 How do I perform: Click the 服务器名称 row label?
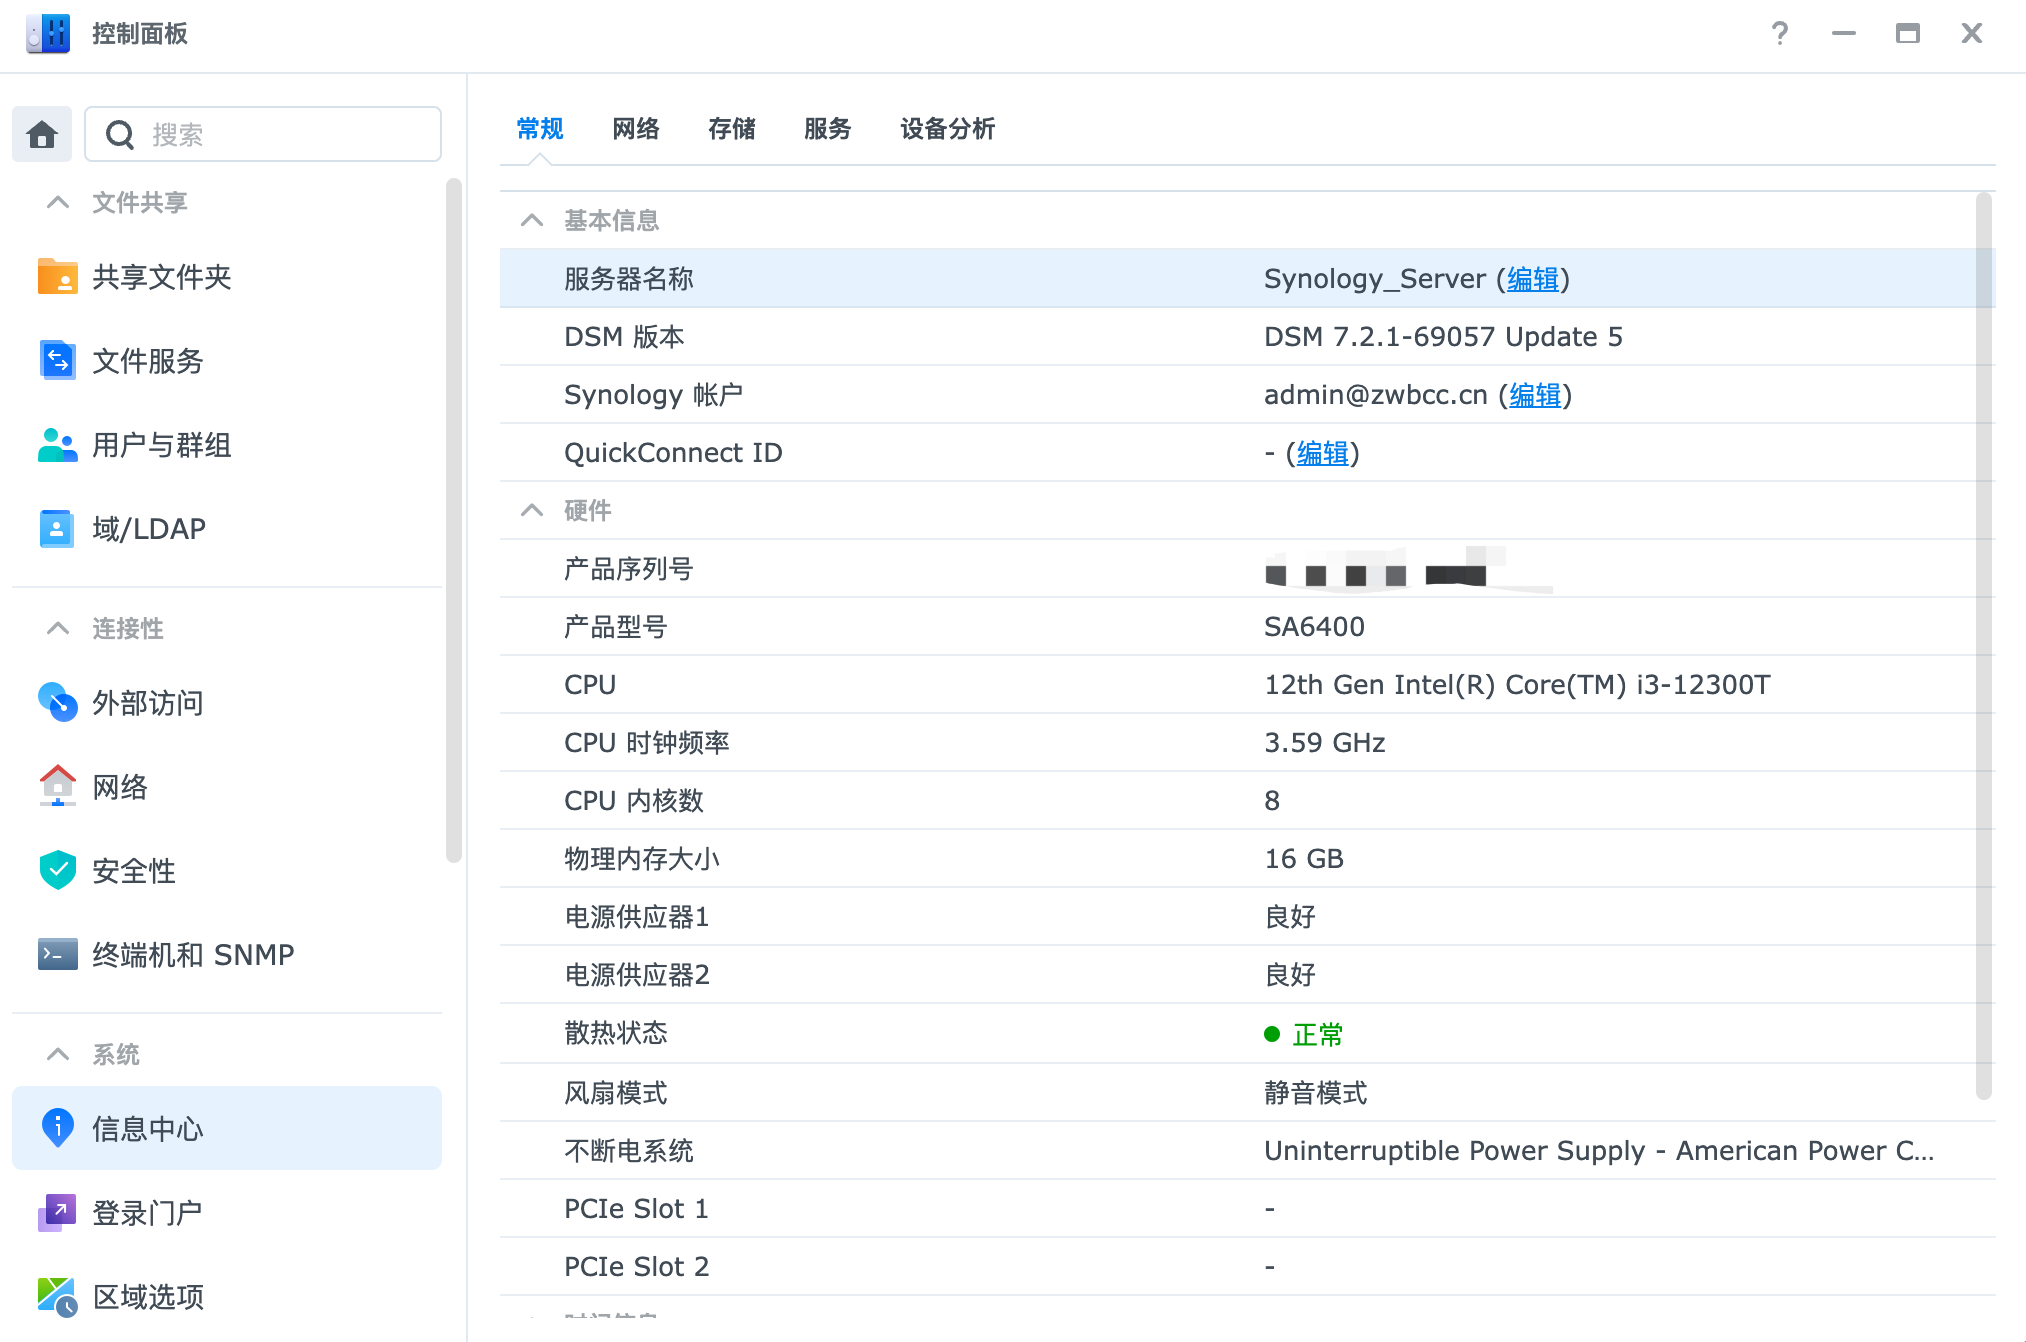tap(628, 279)
